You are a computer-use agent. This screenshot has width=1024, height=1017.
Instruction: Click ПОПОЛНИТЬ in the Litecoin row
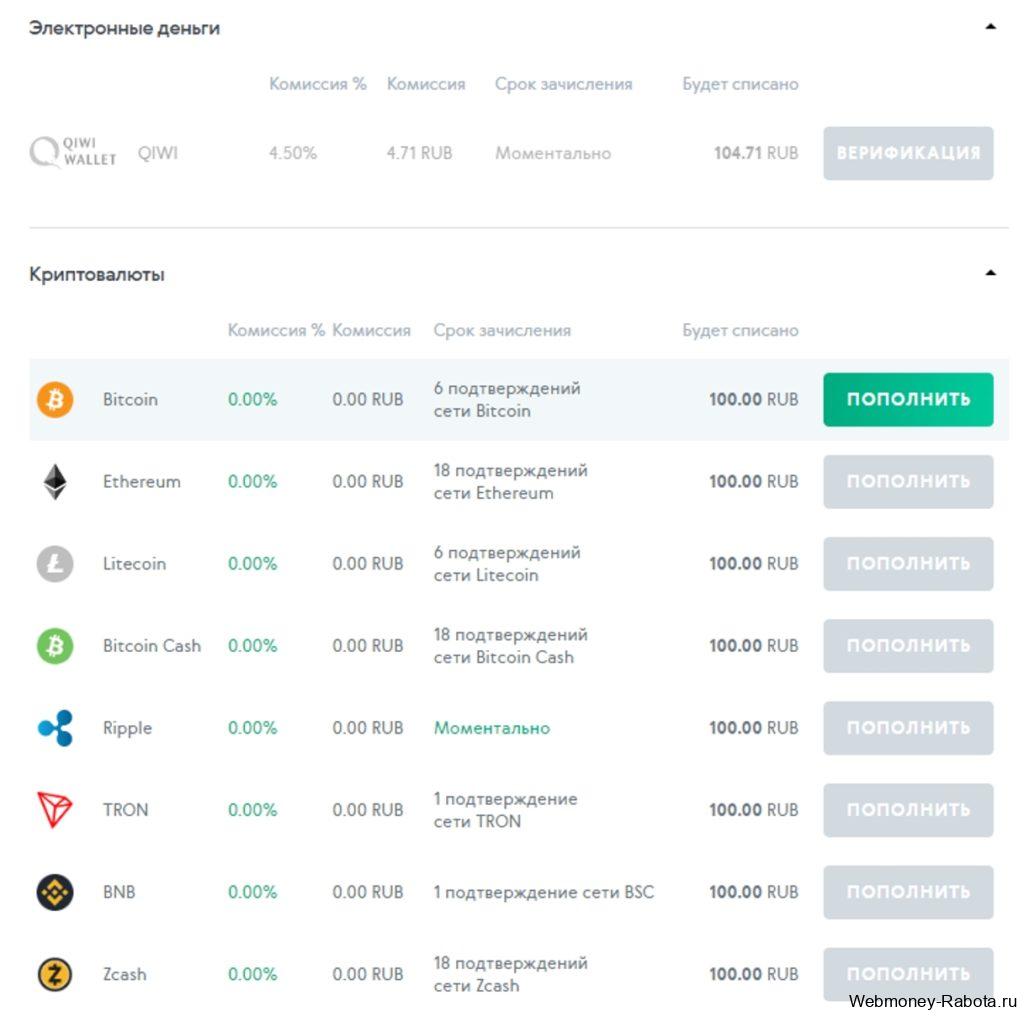(x=908, y=564)
